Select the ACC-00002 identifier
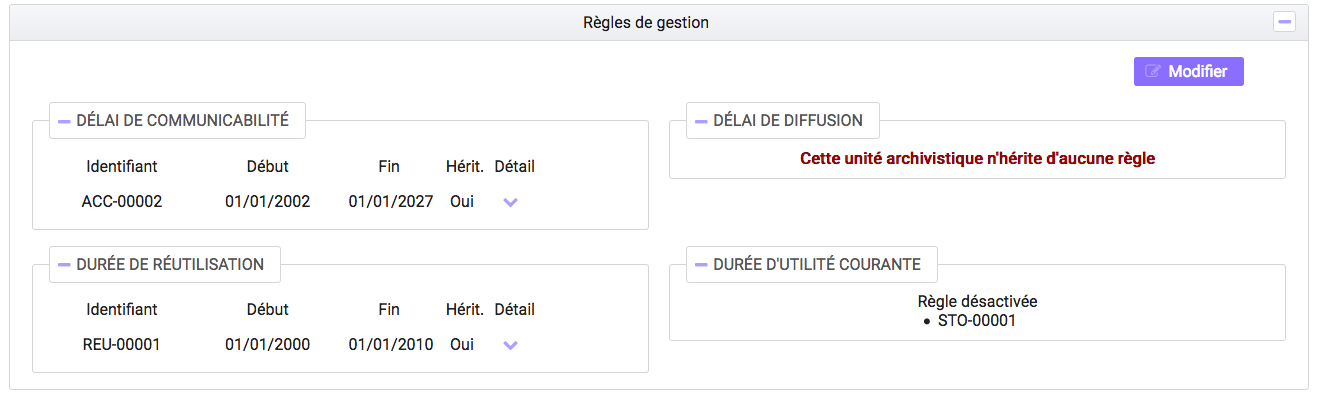The height and width of the screenshot is (394, 1318). click(x=122, y=202)
